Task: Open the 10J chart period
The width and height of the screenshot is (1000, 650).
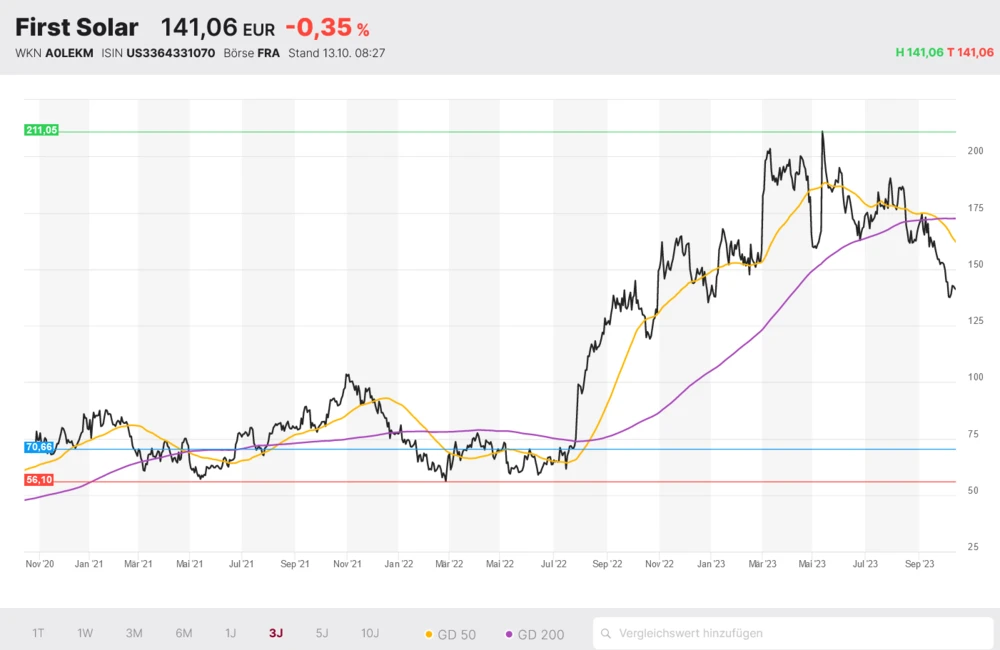Action: point(370,633)
